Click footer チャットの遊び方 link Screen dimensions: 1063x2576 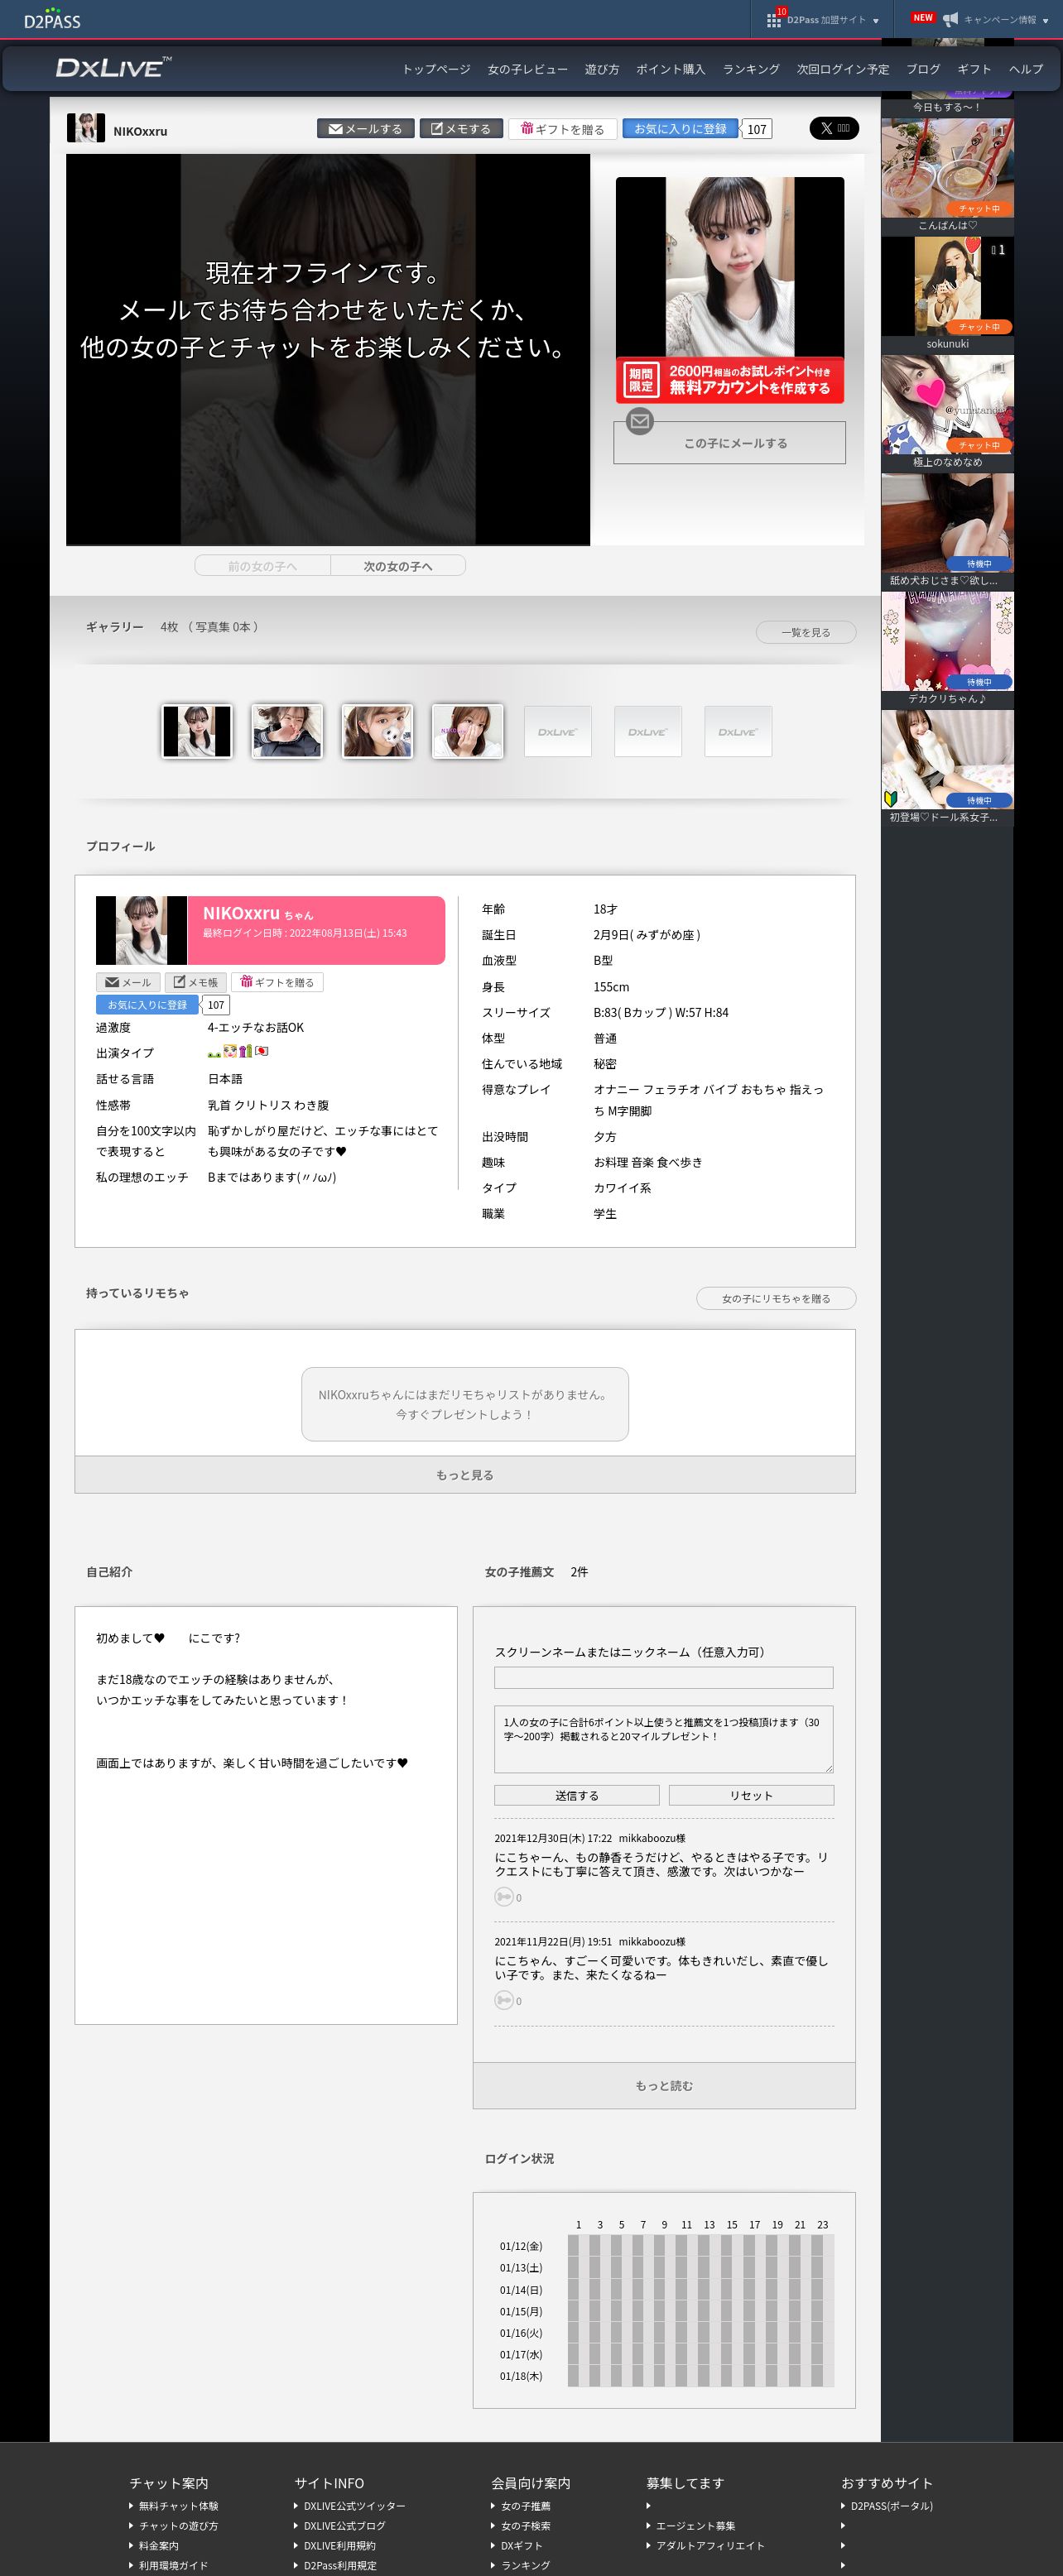[178, 2526]
